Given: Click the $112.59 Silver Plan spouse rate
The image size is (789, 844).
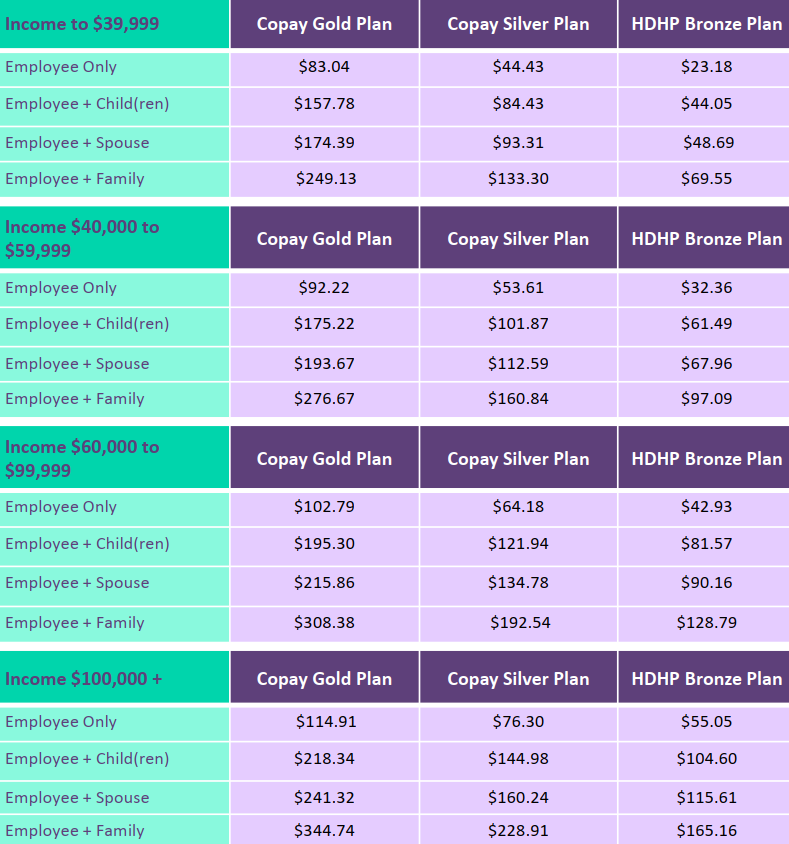Looking at the screenshot, I should 518,364.
